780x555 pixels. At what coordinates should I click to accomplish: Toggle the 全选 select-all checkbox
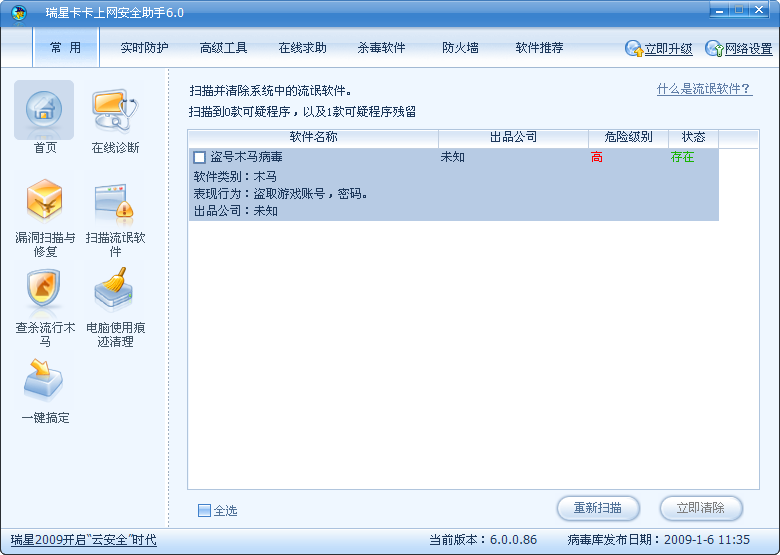pos(204,510)
